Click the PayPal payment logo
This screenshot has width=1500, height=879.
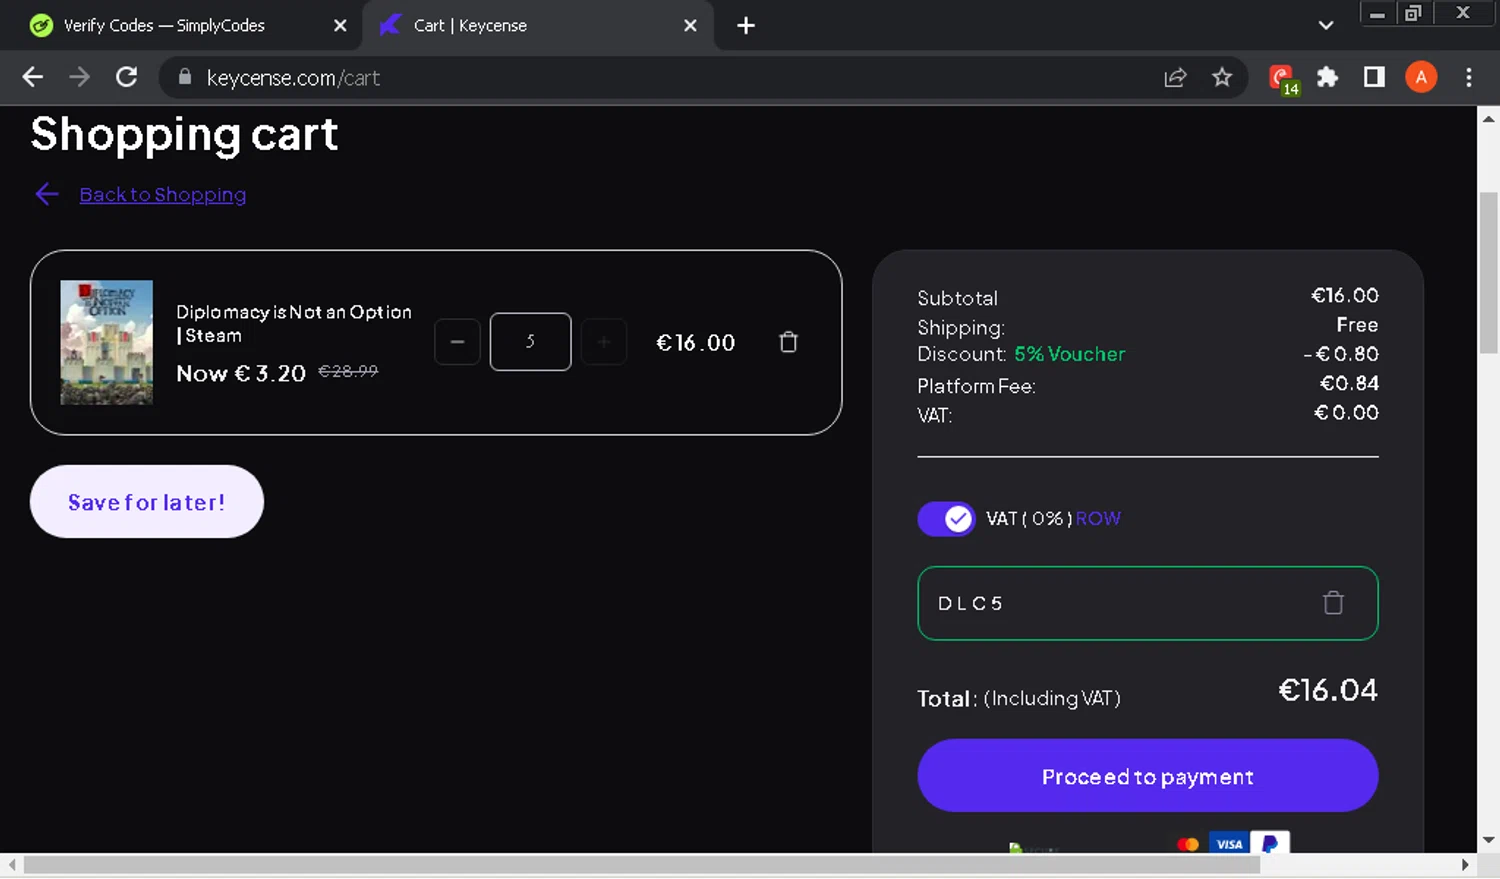[1270, 843]
